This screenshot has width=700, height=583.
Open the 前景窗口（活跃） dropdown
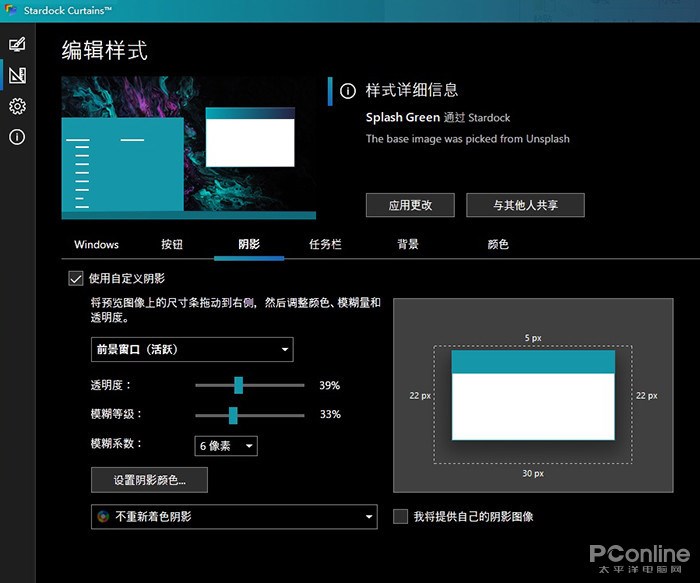192,349
